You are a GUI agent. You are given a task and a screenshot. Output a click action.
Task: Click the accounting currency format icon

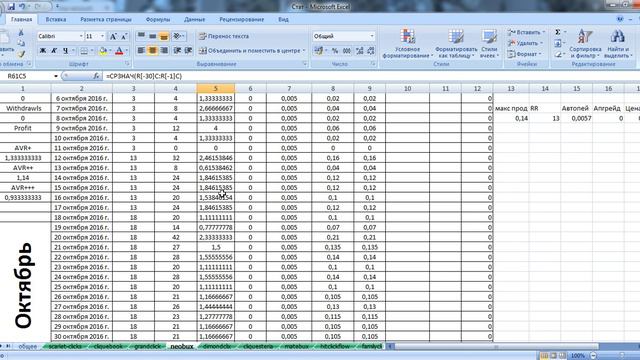tap(319, 51)
